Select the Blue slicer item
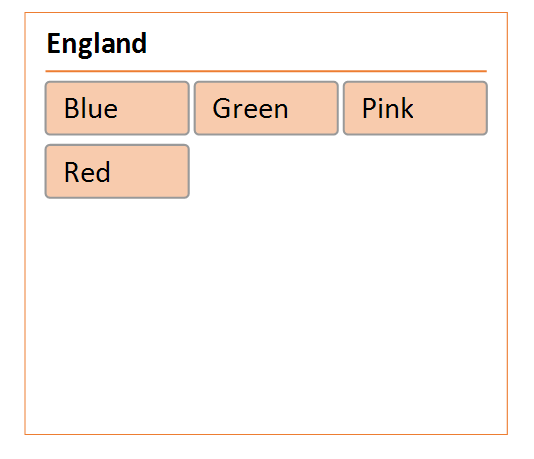The width and height of the screenshot is (534, 459). 117,108
